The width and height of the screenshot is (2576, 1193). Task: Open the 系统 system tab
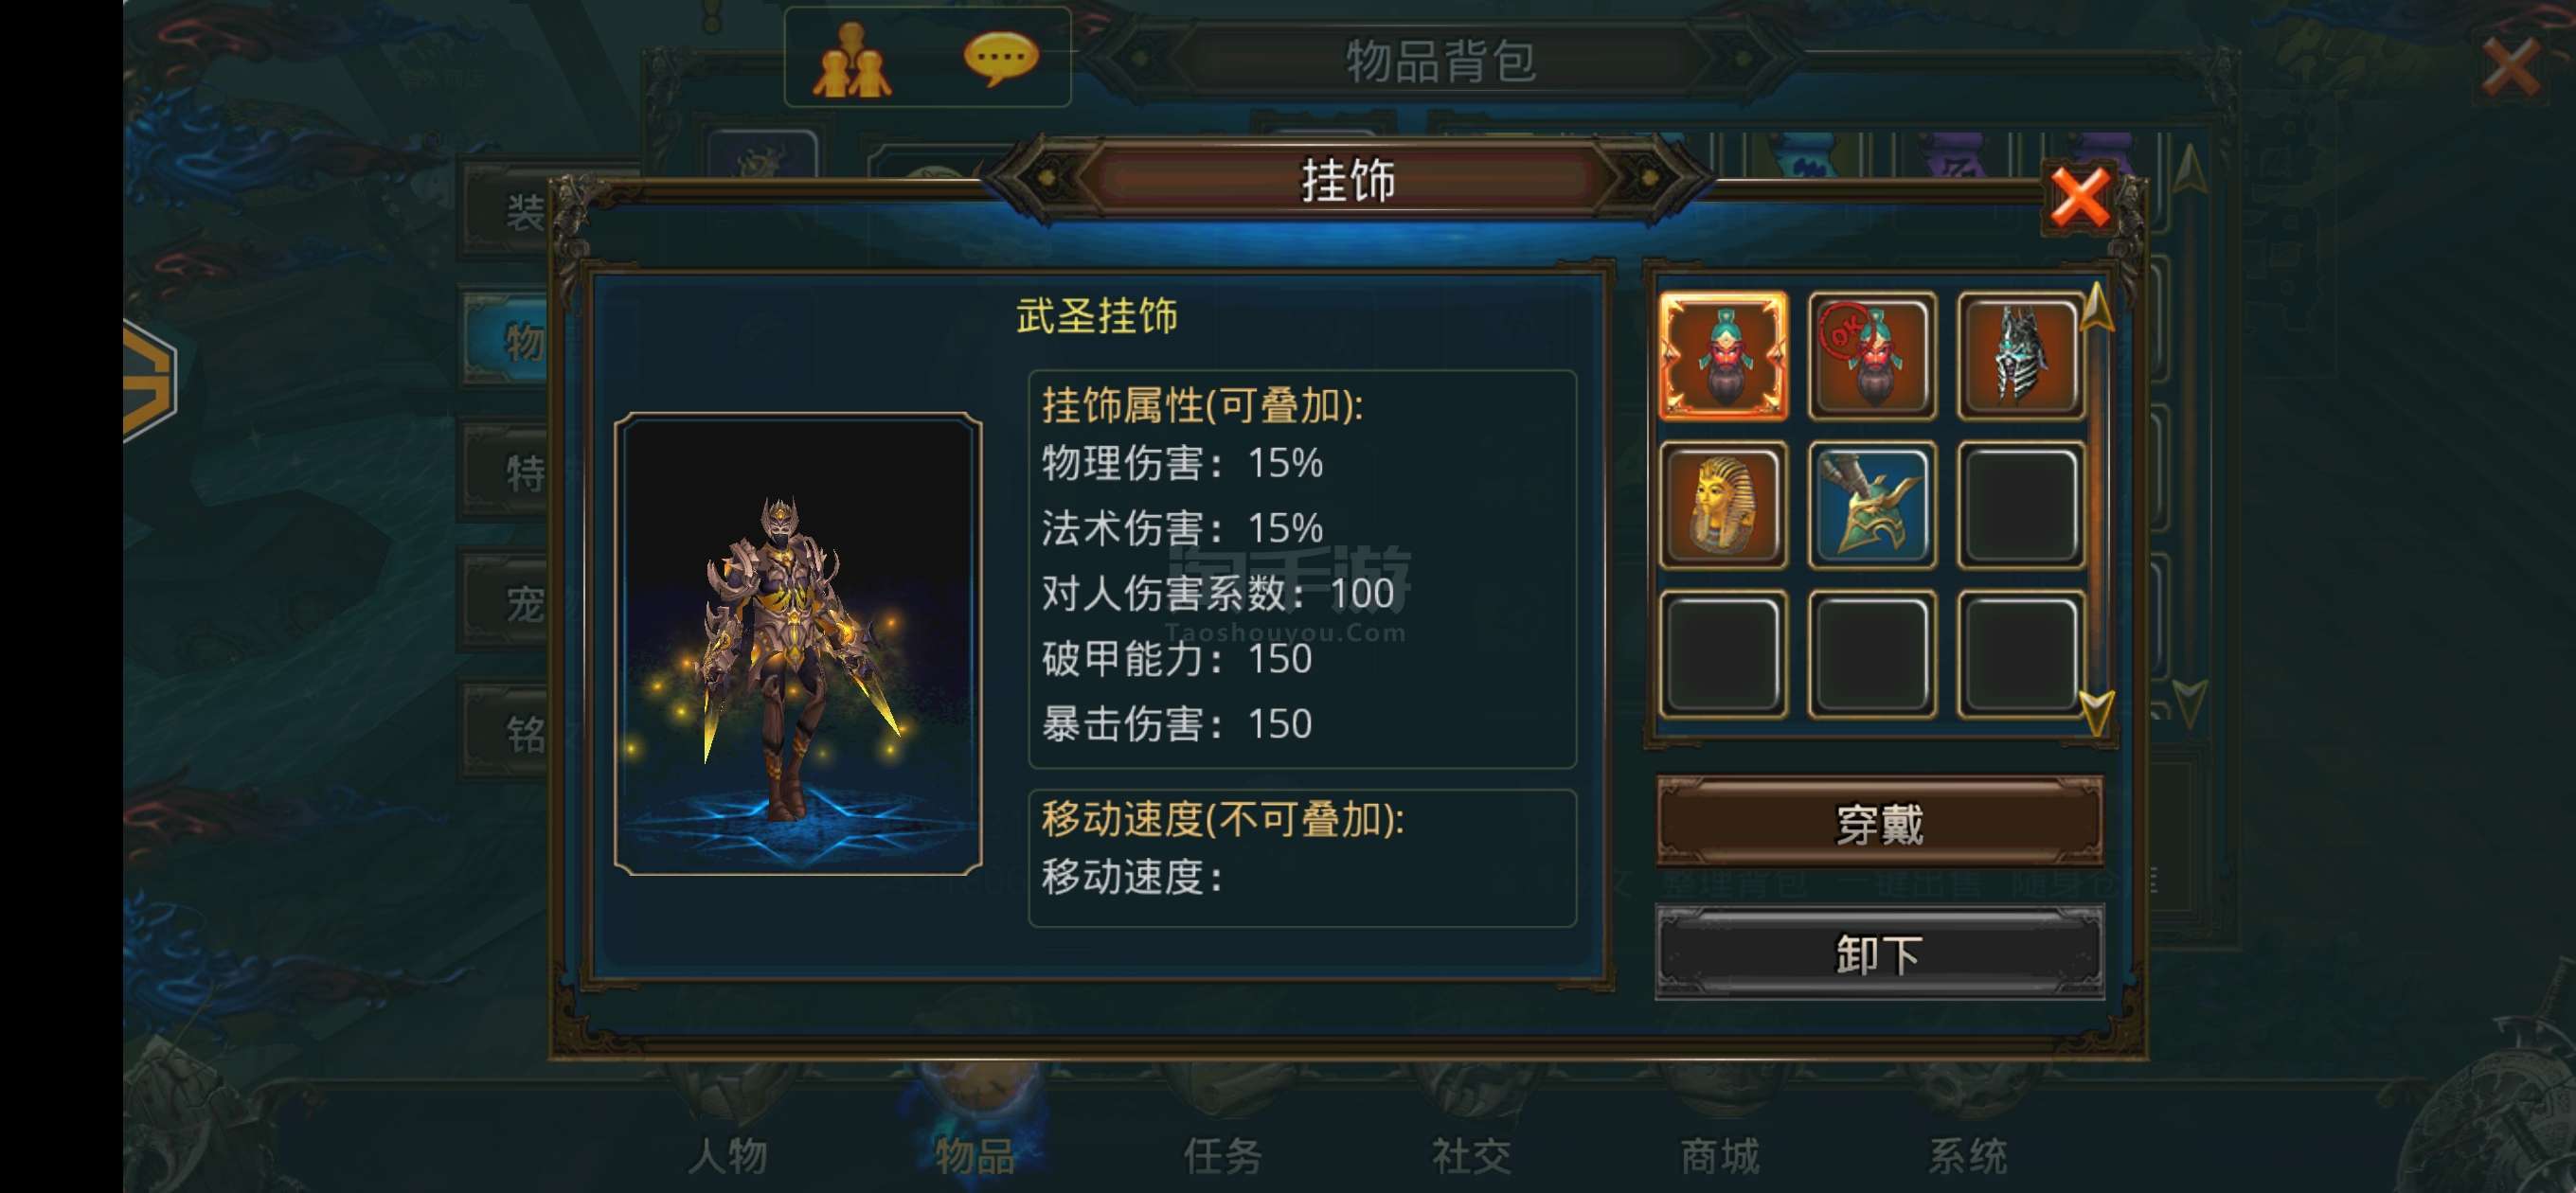click(1967, 1155)
